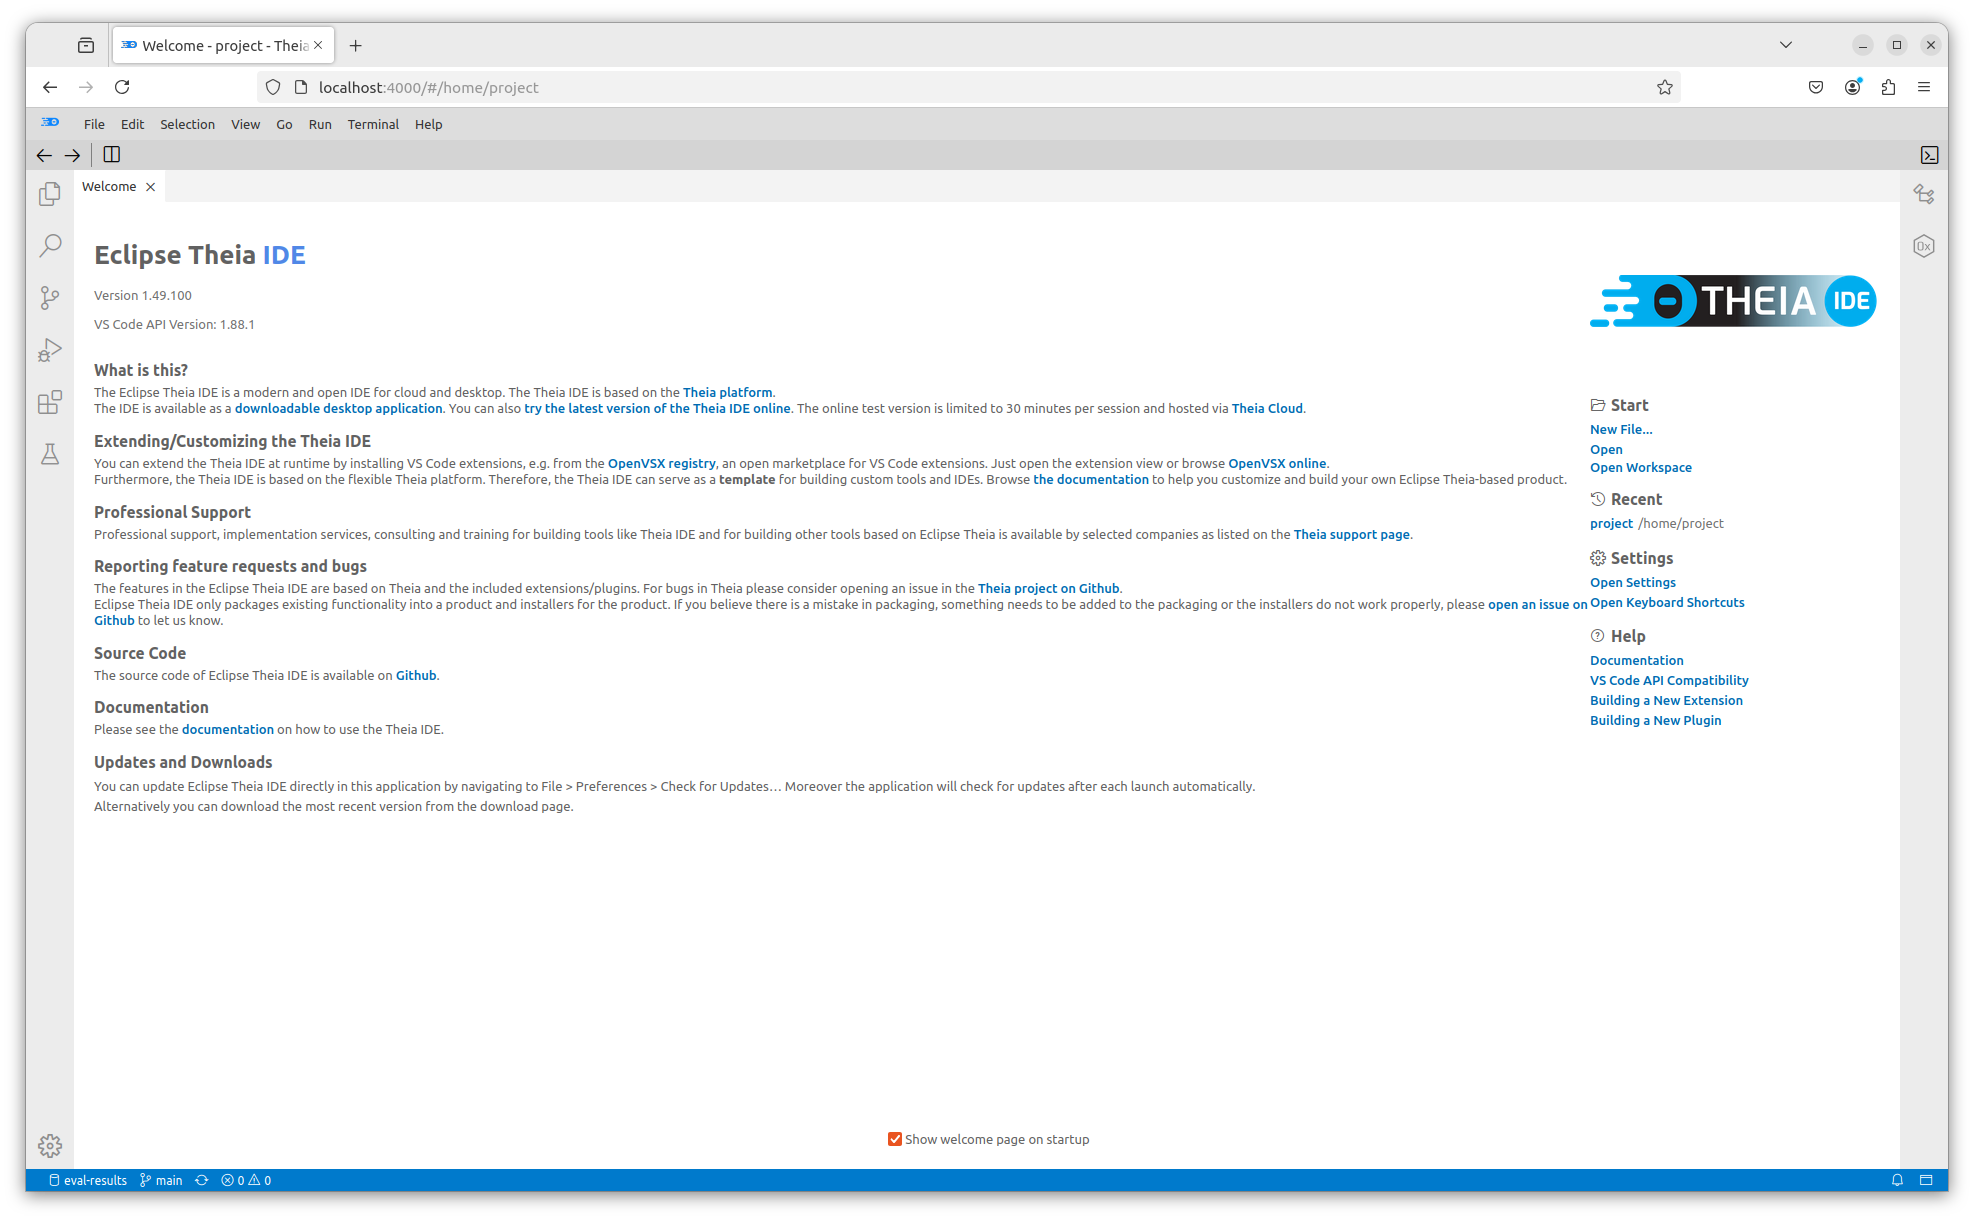1974x1220 pixels.
Task: Click the OpenVSX registry link
Action: 661,463
